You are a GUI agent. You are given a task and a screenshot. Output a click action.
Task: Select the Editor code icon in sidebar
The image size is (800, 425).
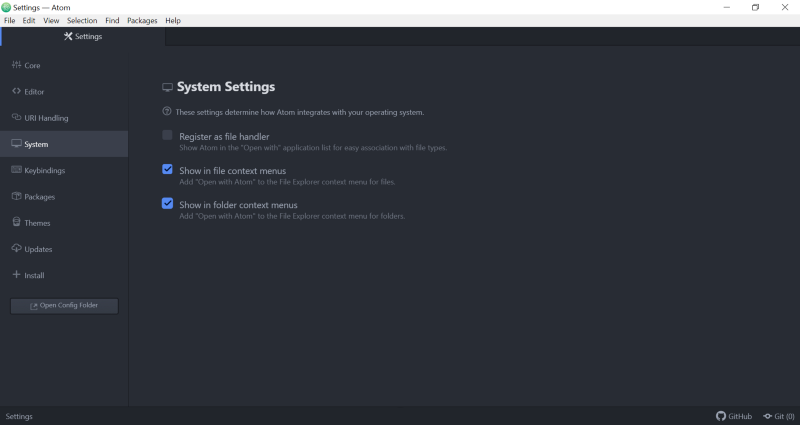(x=16, y=92)
